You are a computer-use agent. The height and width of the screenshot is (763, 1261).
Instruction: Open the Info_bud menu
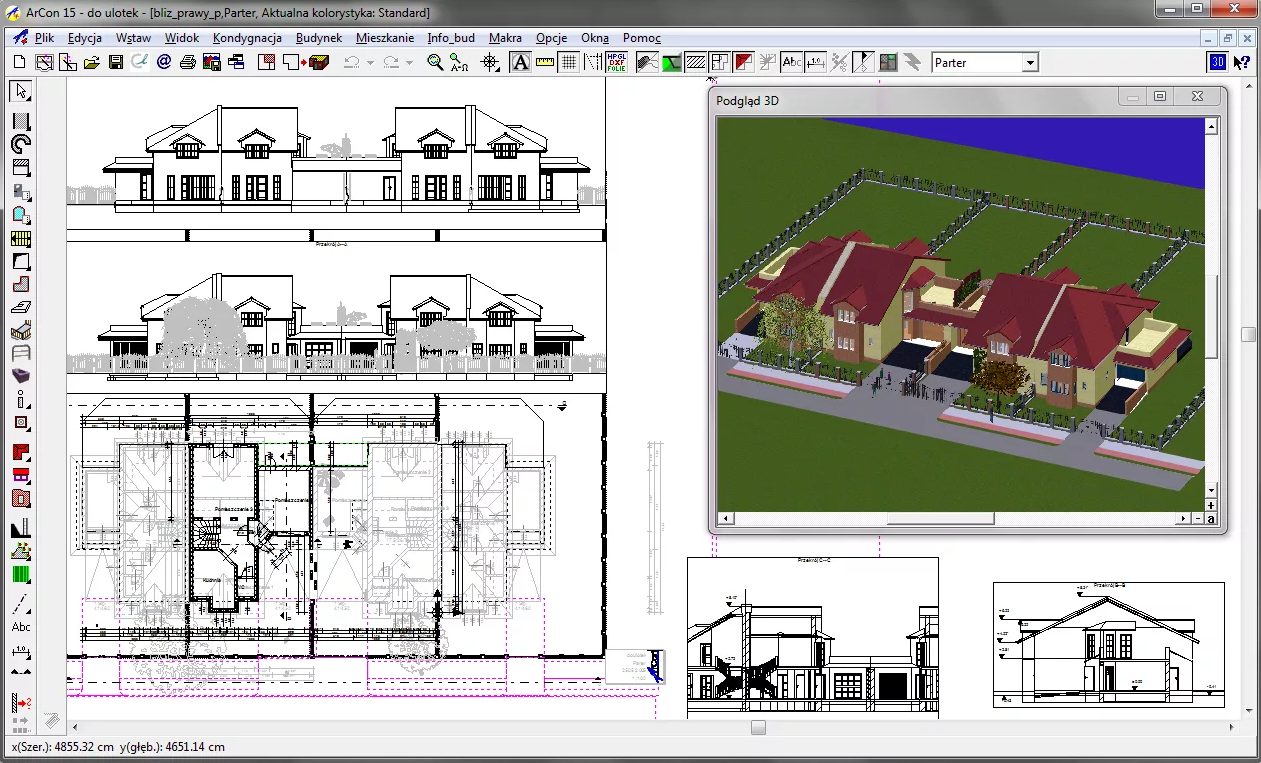451,38
